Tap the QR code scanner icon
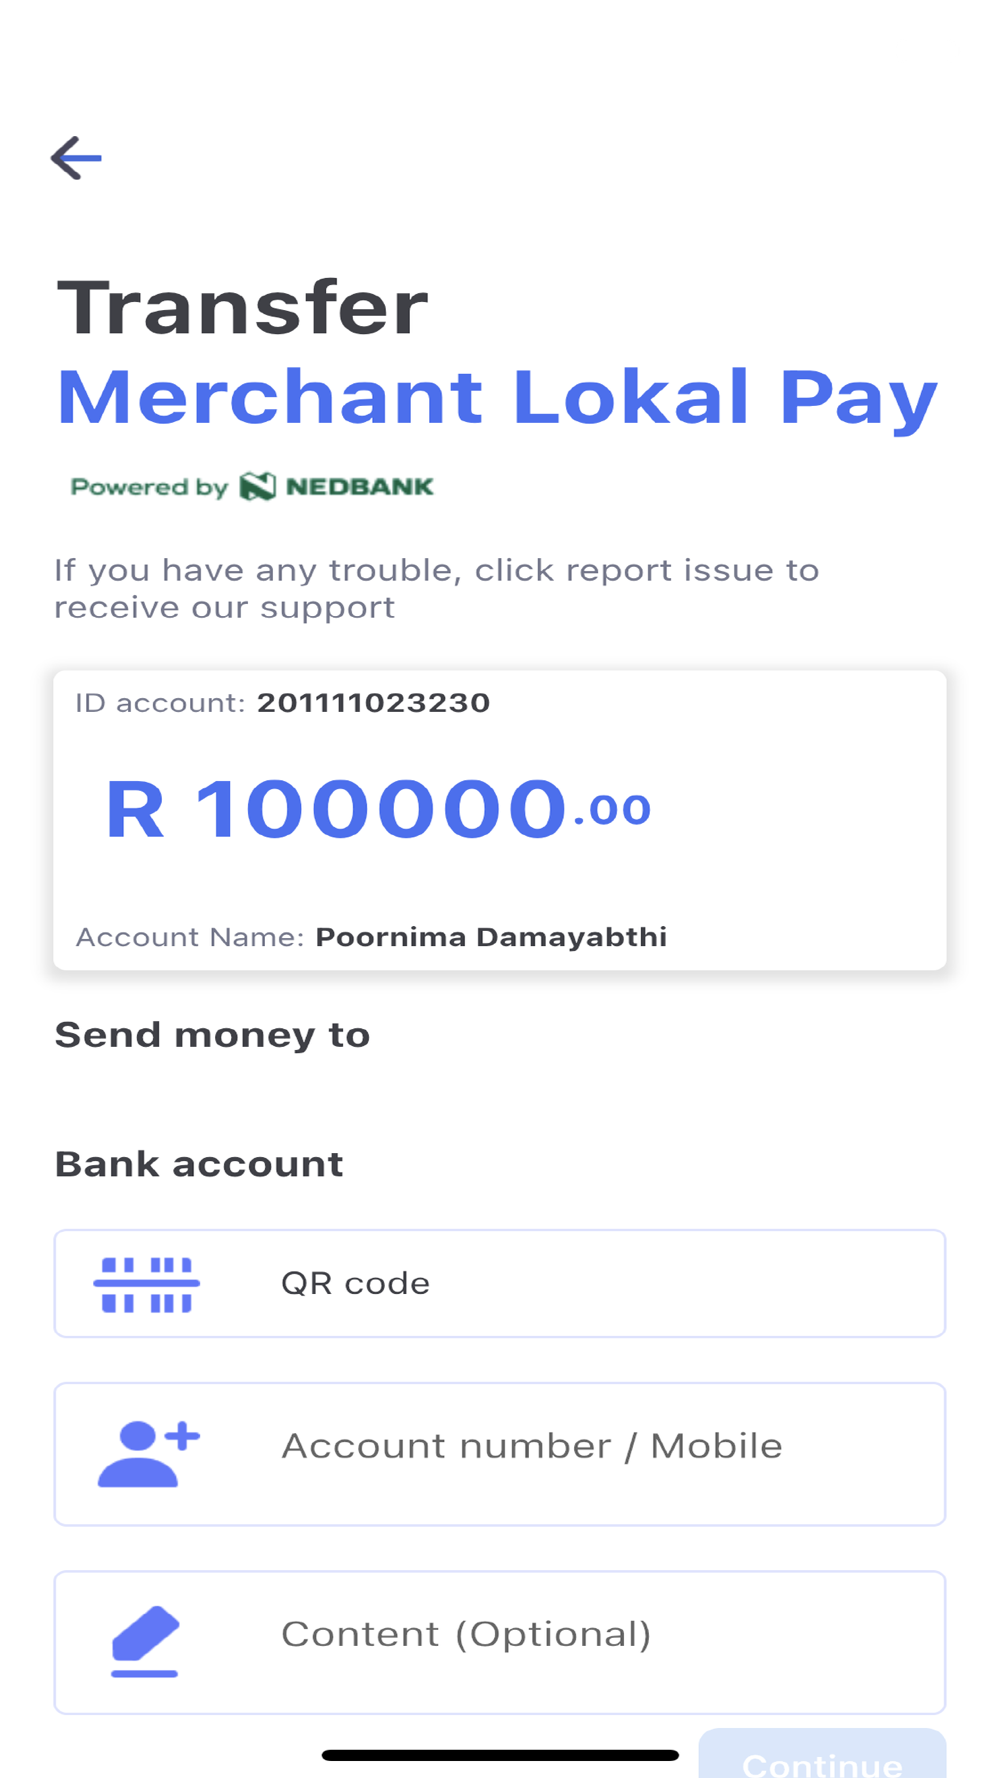Image resolution: width=1000 pixels, height=1778 pixels. (x=147, y=1284)
